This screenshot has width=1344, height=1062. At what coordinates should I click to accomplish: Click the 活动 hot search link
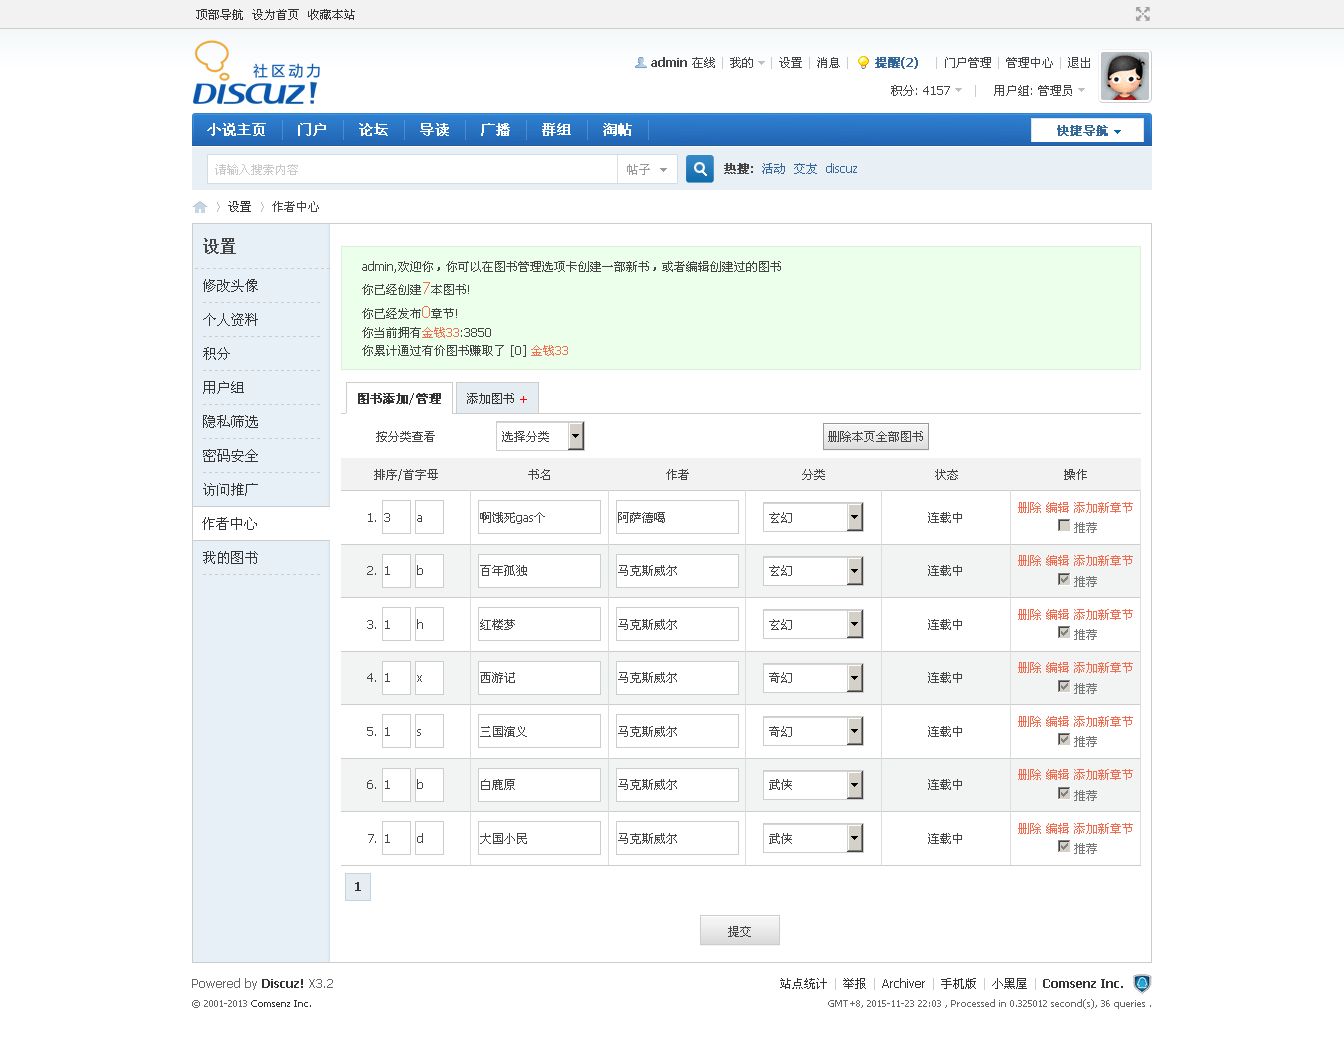773,169
